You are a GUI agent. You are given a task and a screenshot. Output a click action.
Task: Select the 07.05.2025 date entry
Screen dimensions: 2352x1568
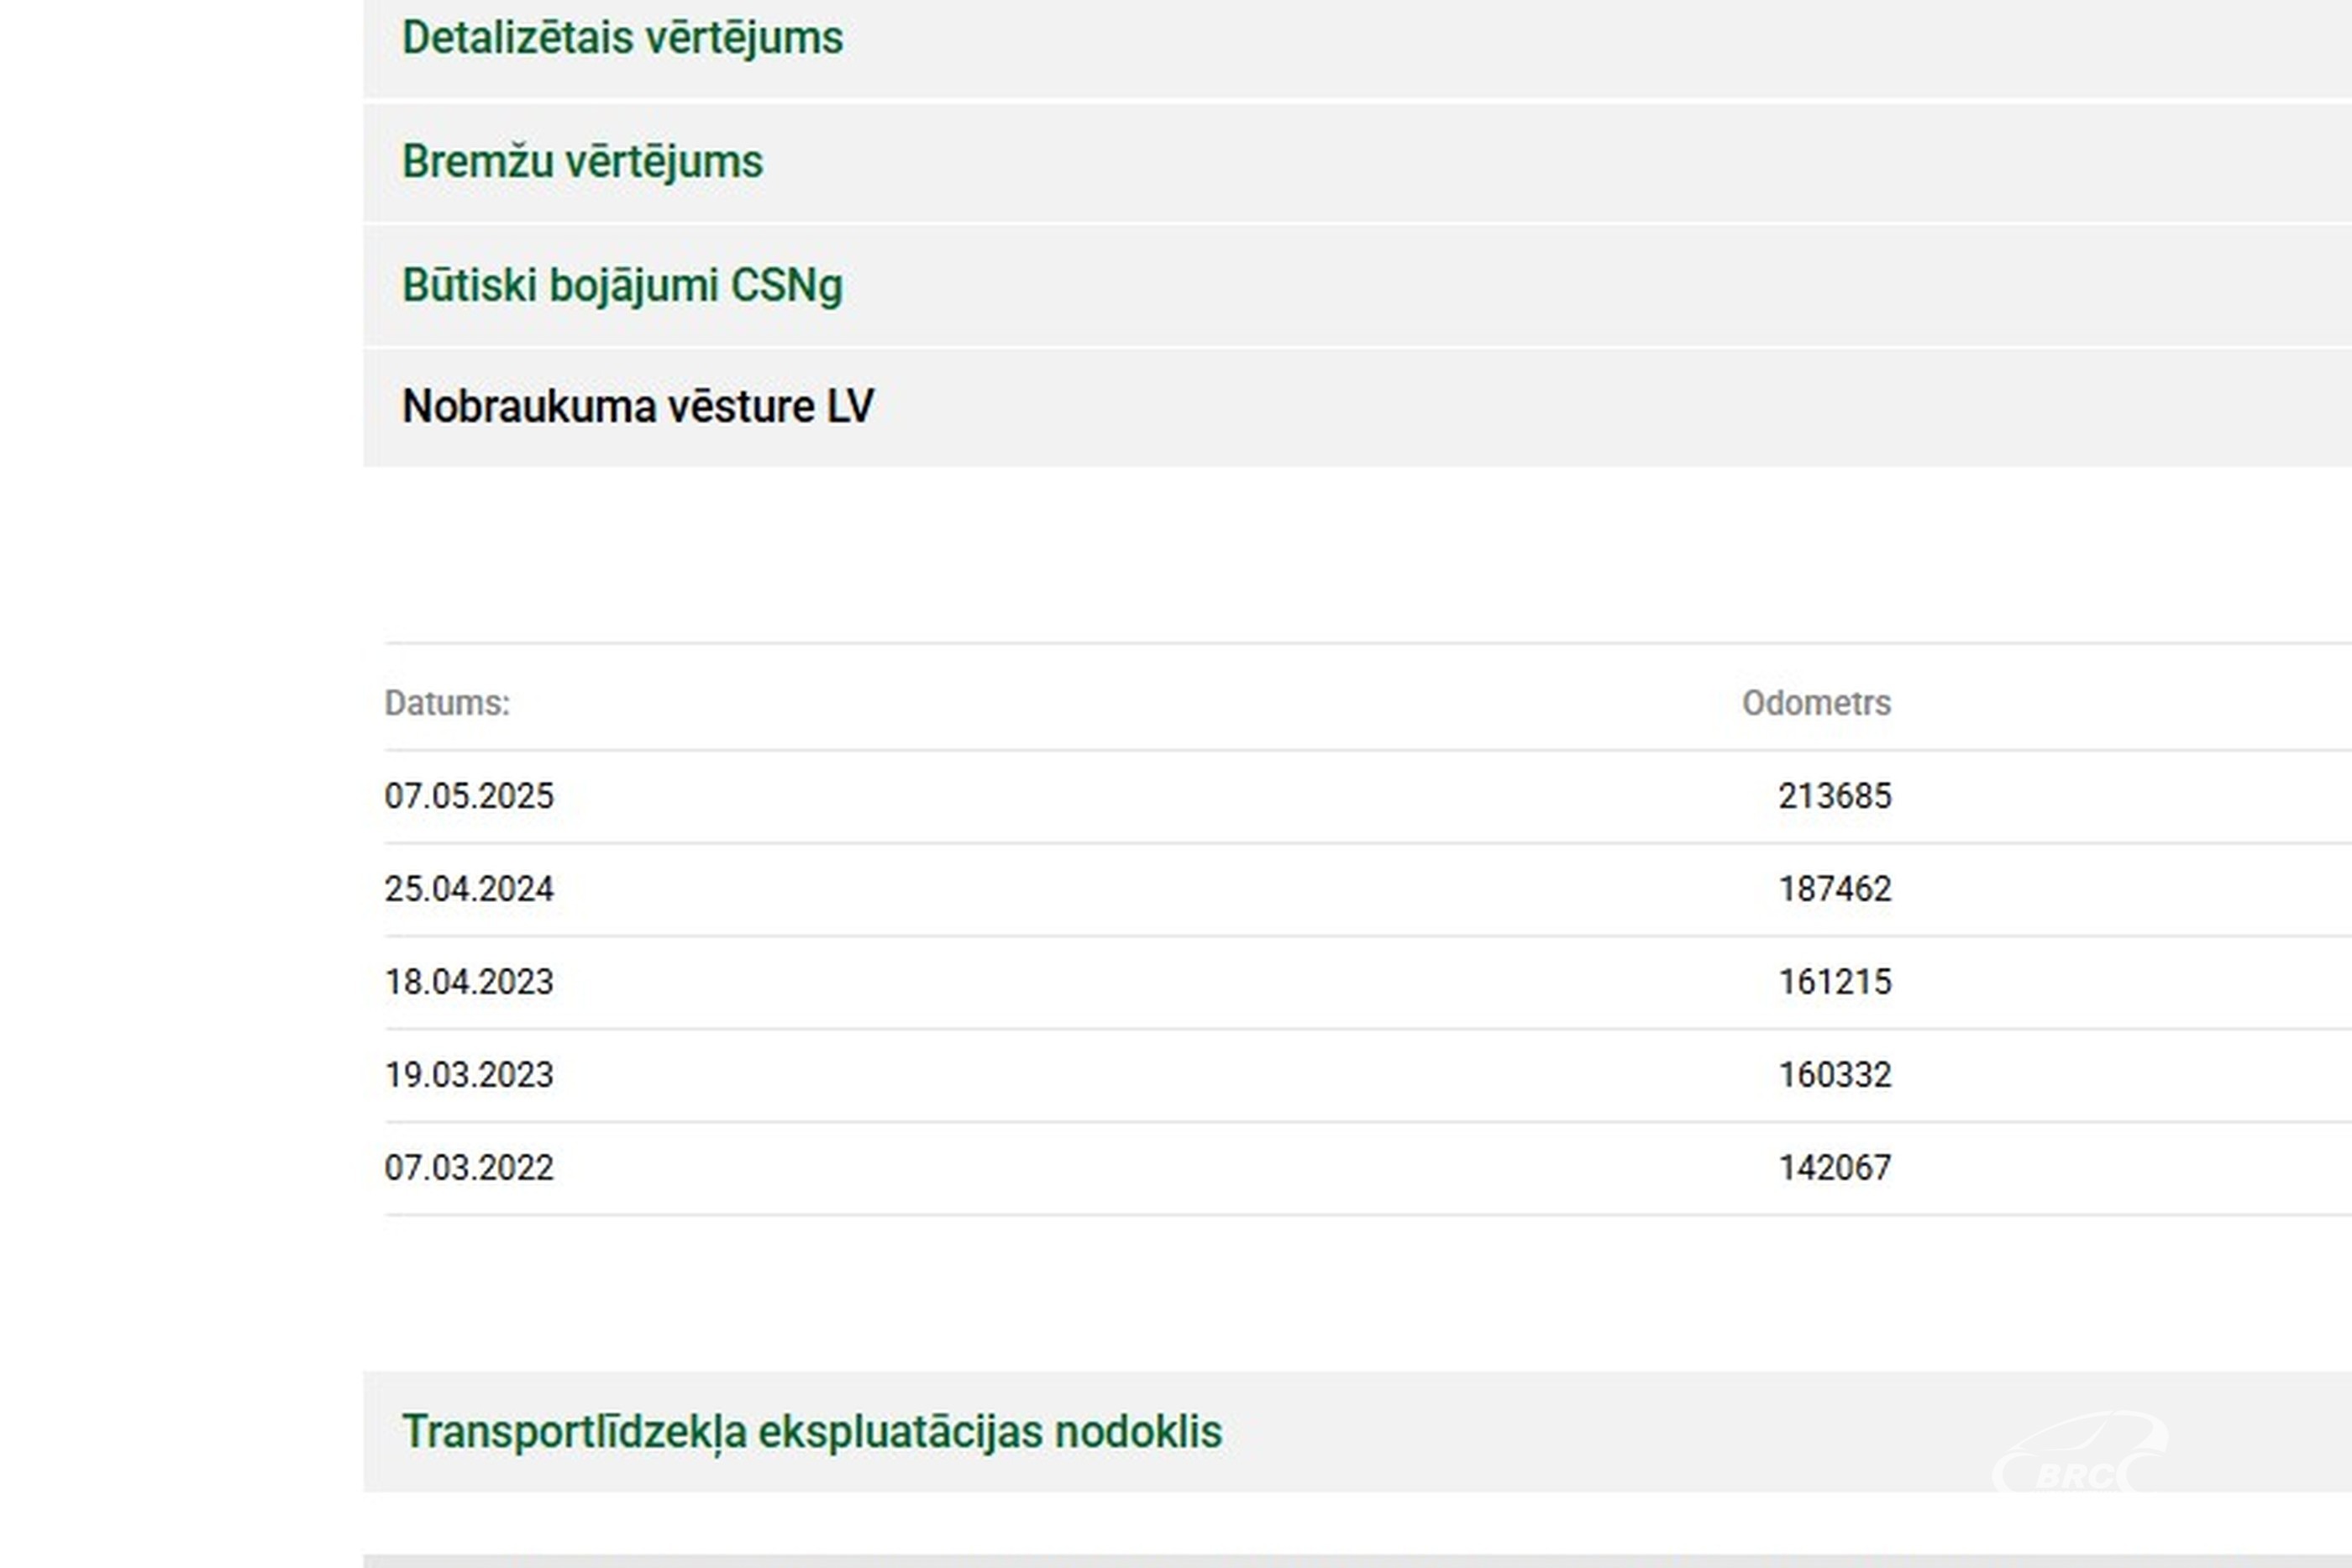coord(469,796)
